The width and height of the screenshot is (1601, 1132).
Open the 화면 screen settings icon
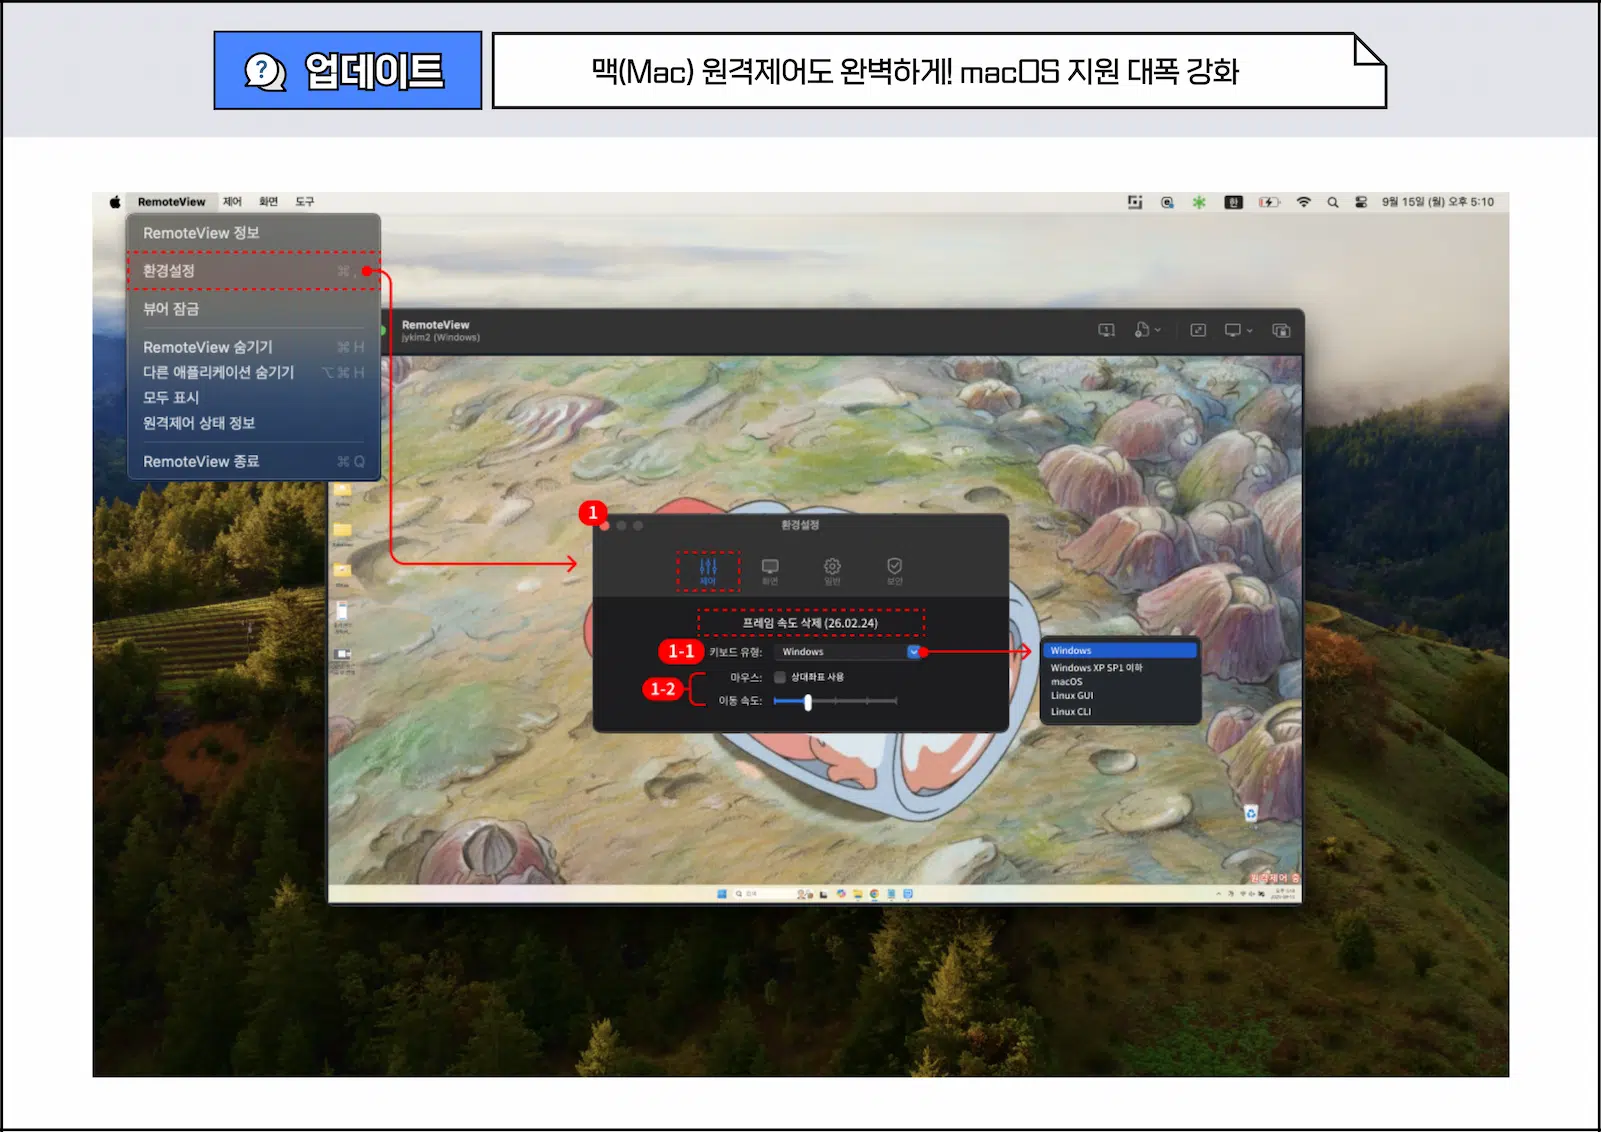(x=770, y=566)
